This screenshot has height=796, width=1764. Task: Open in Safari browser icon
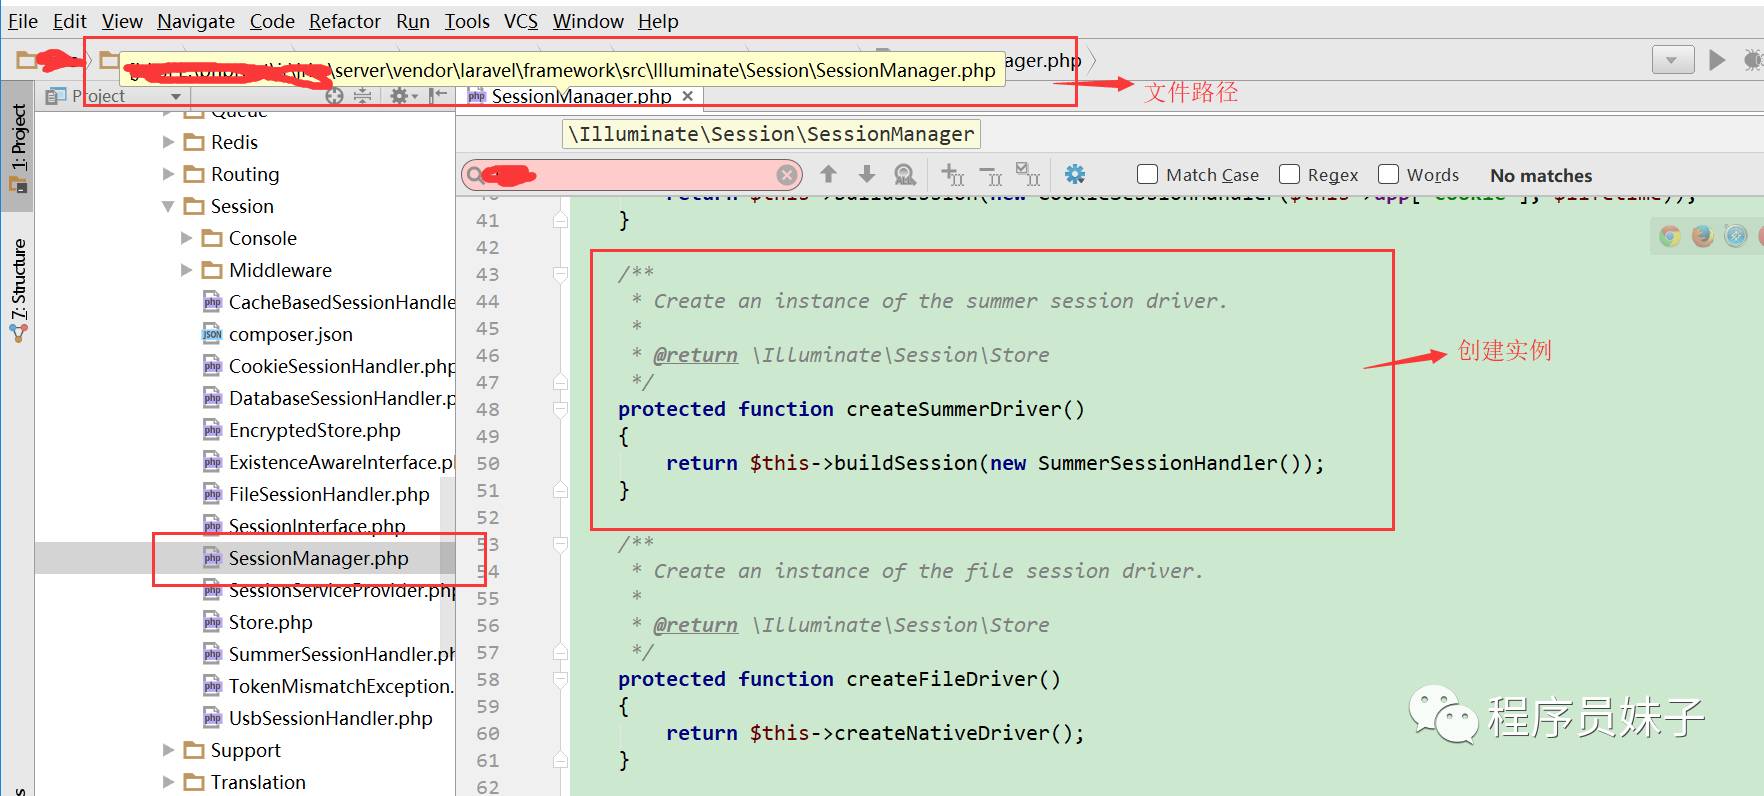1736,236
